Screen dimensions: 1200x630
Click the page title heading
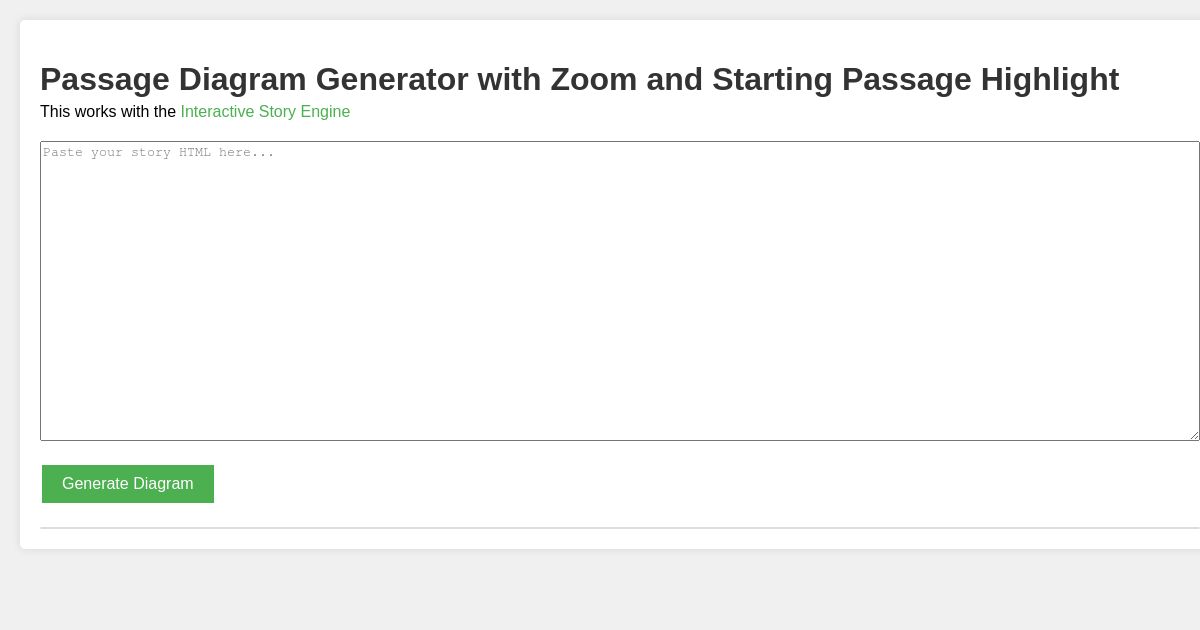pos(579,80)
